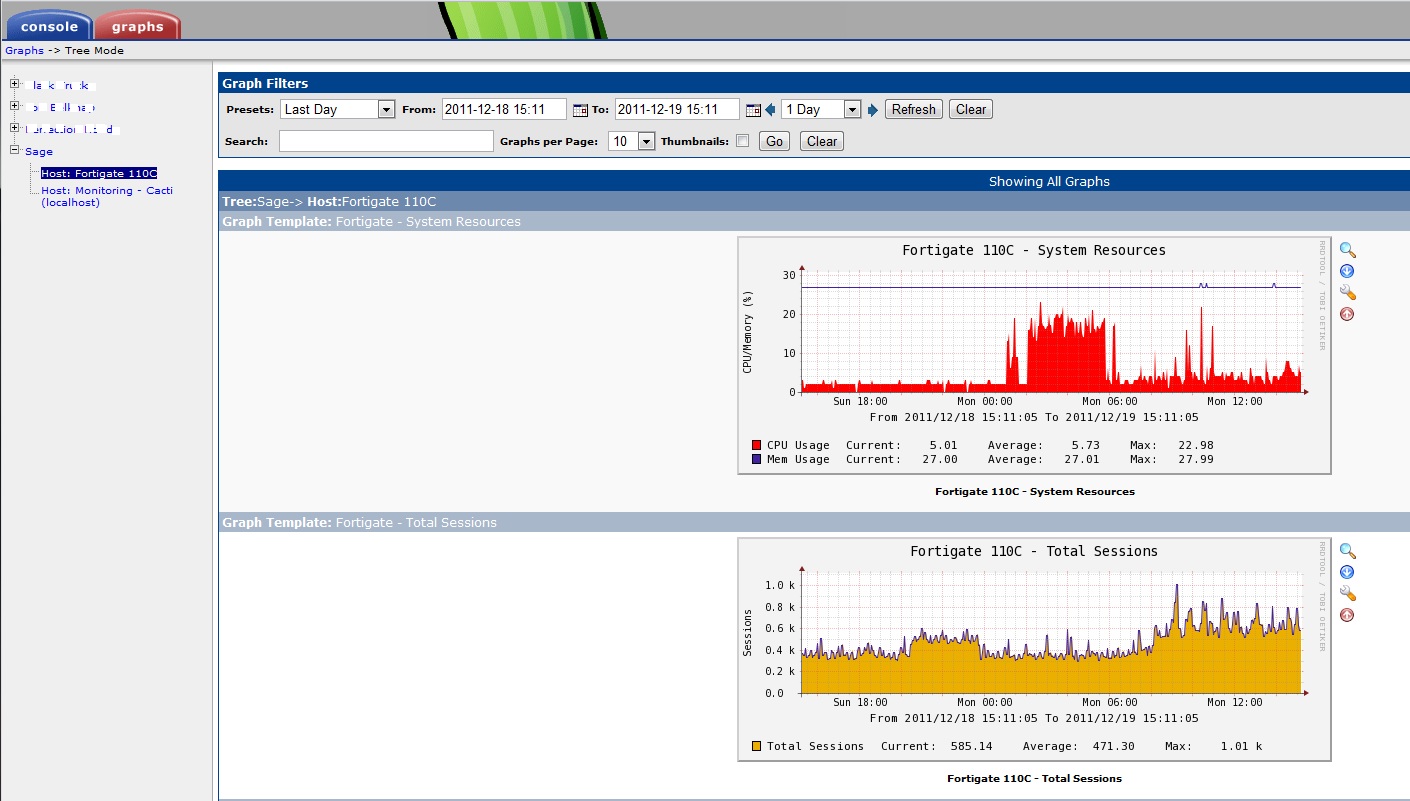Select Host: Fortigate 110C in tree
Screen dimensions: 1410x801
(x=99, y=174)
